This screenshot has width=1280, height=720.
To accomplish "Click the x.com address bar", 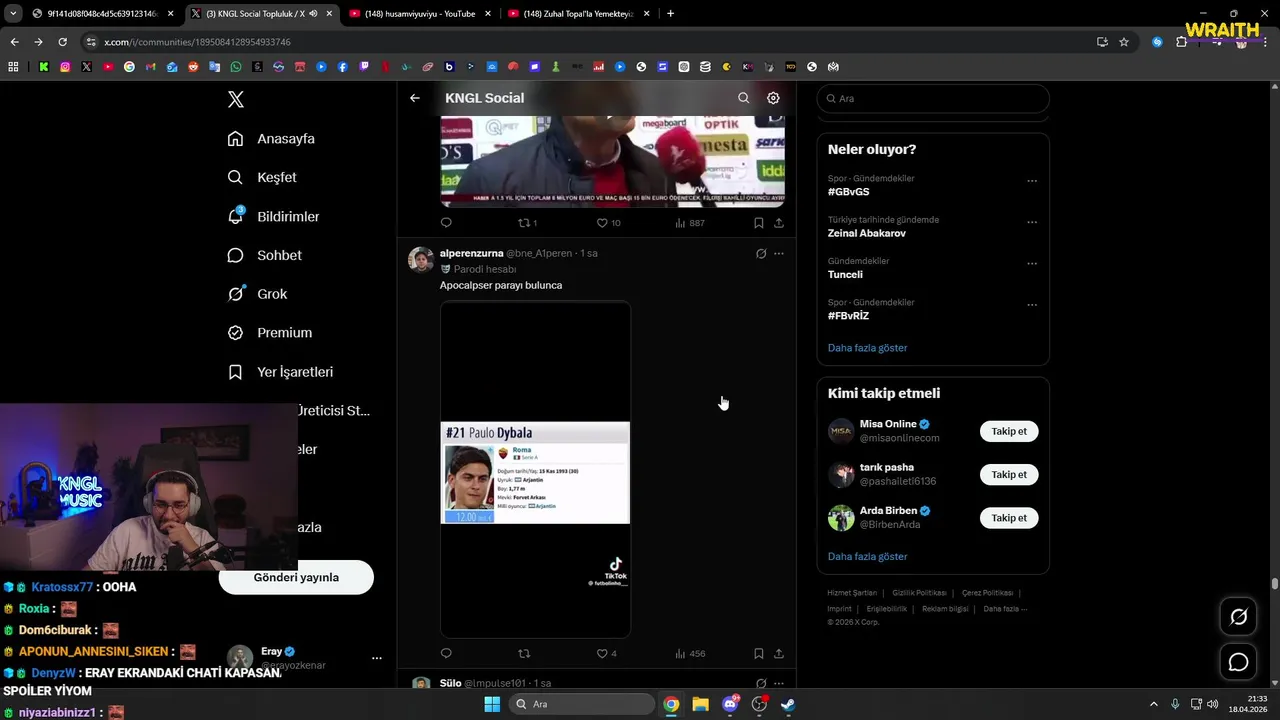I will (590, 42).
